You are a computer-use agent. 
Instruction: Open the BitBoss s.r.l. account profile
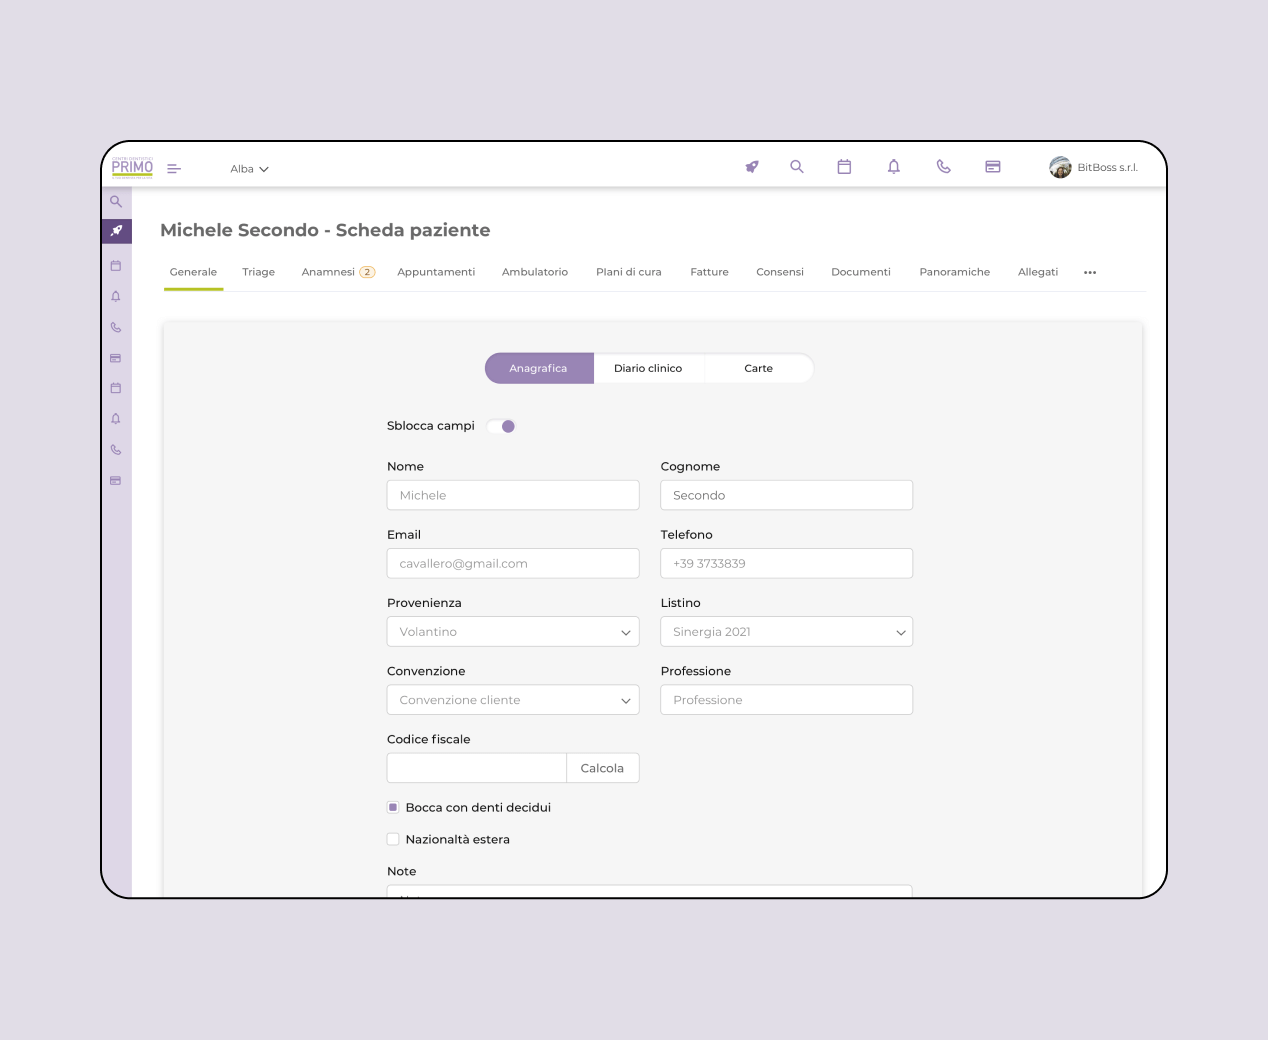(x=1093, y=167)
